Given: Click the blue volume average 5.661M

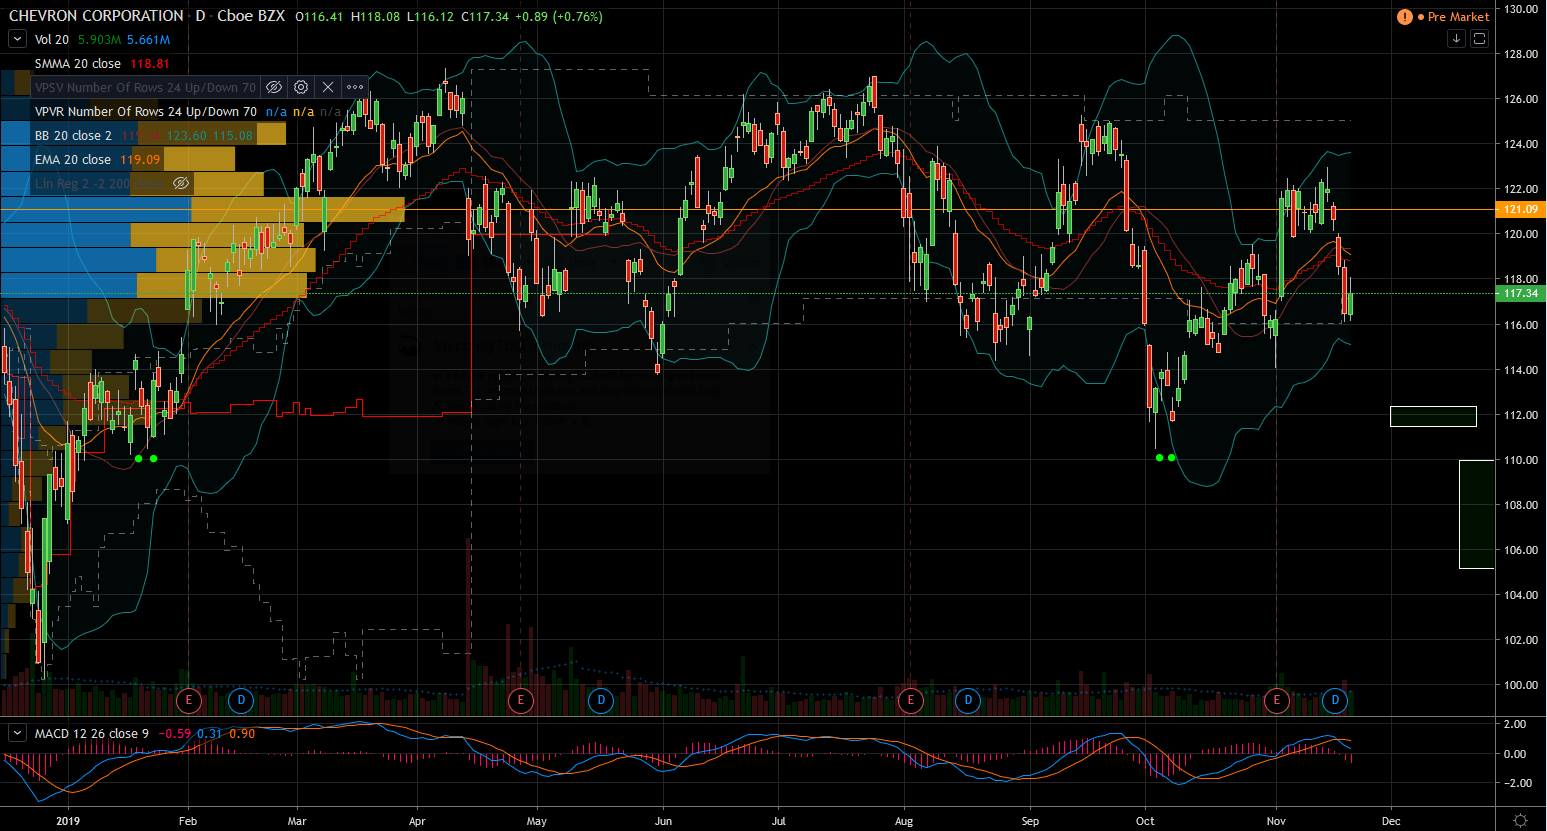Looking at the screenshot, I should tap(148, 39).
